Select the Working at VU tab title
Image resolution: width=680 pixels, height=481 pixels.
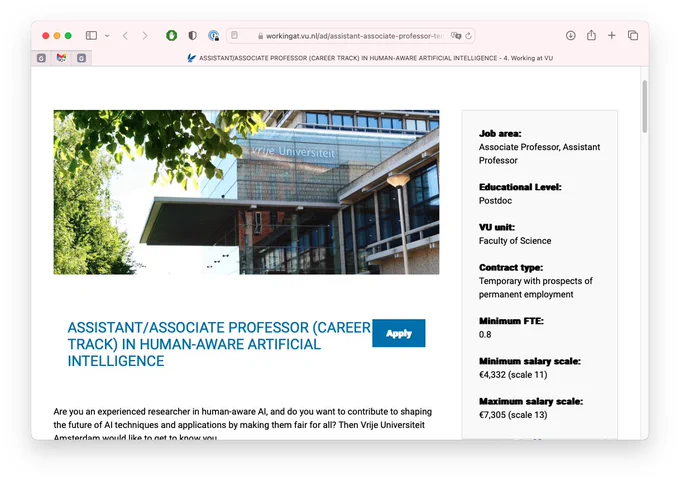376,58
